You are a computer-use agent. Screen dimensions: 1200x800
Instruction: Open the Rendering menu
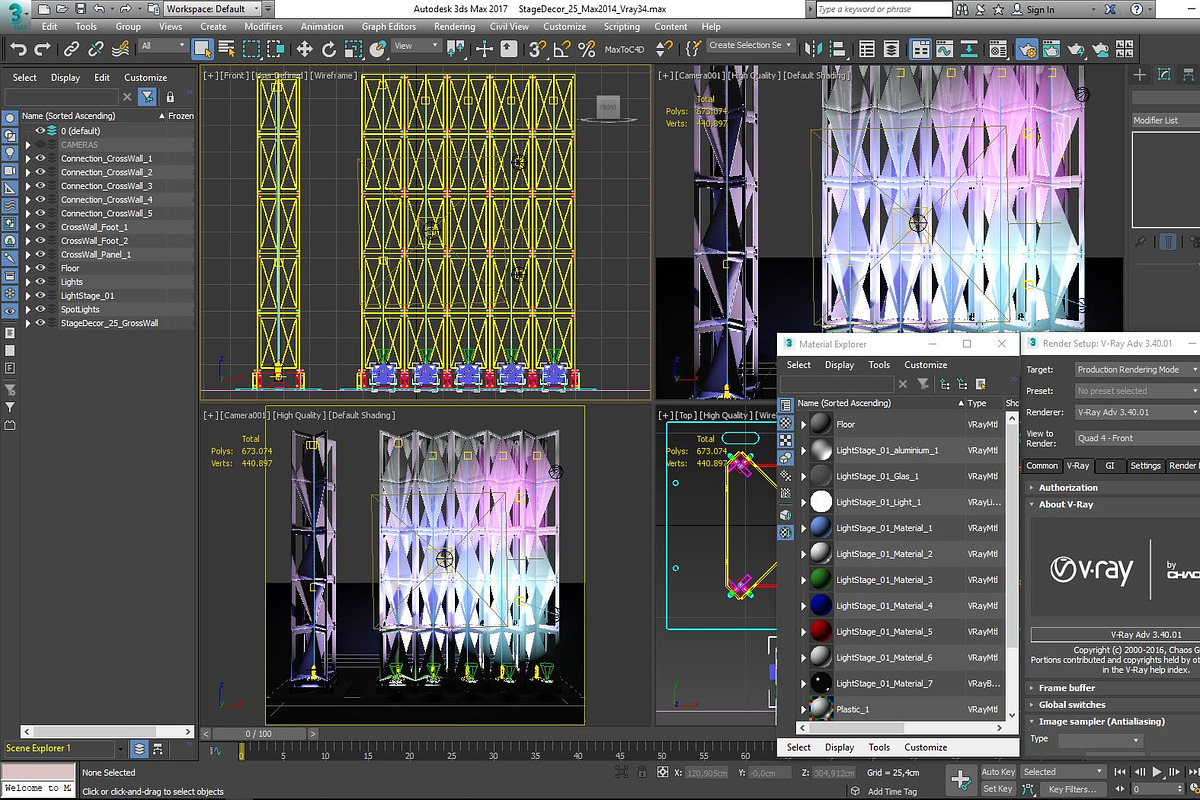pos(455,27)
